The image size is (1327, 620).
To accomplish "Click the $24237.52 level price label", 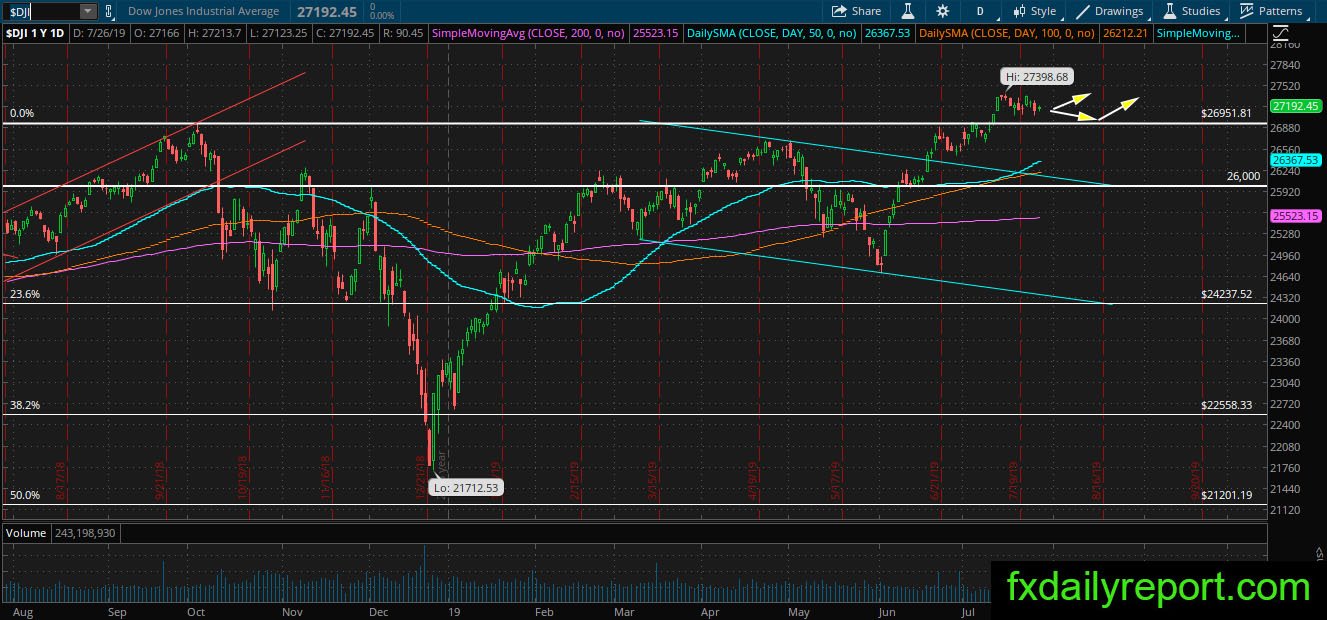I will click(x=1226, y=295).
